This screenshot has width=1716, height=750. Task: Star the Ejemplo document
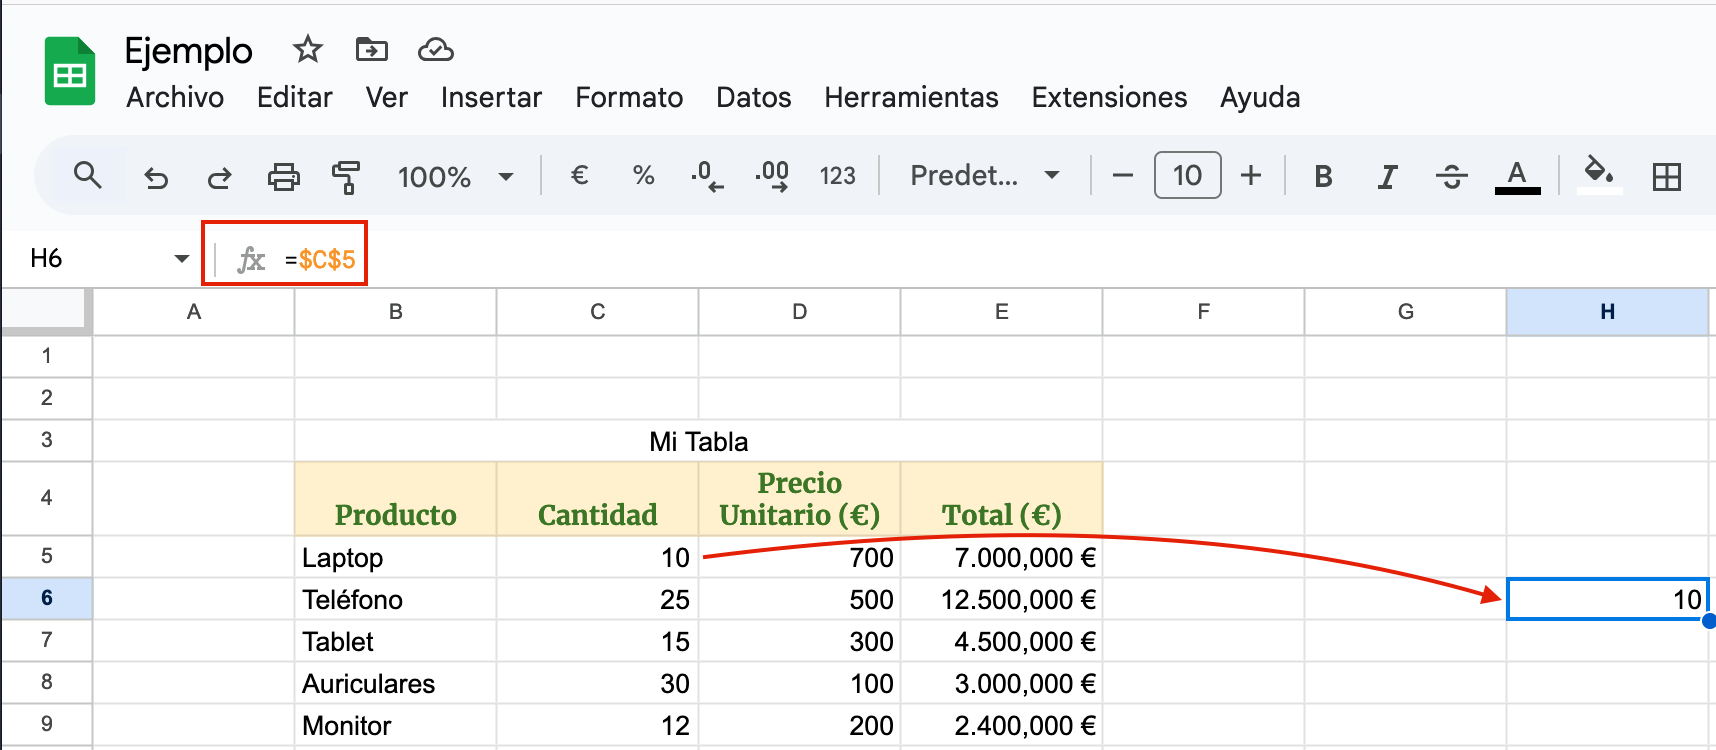(x=308, y=49)
